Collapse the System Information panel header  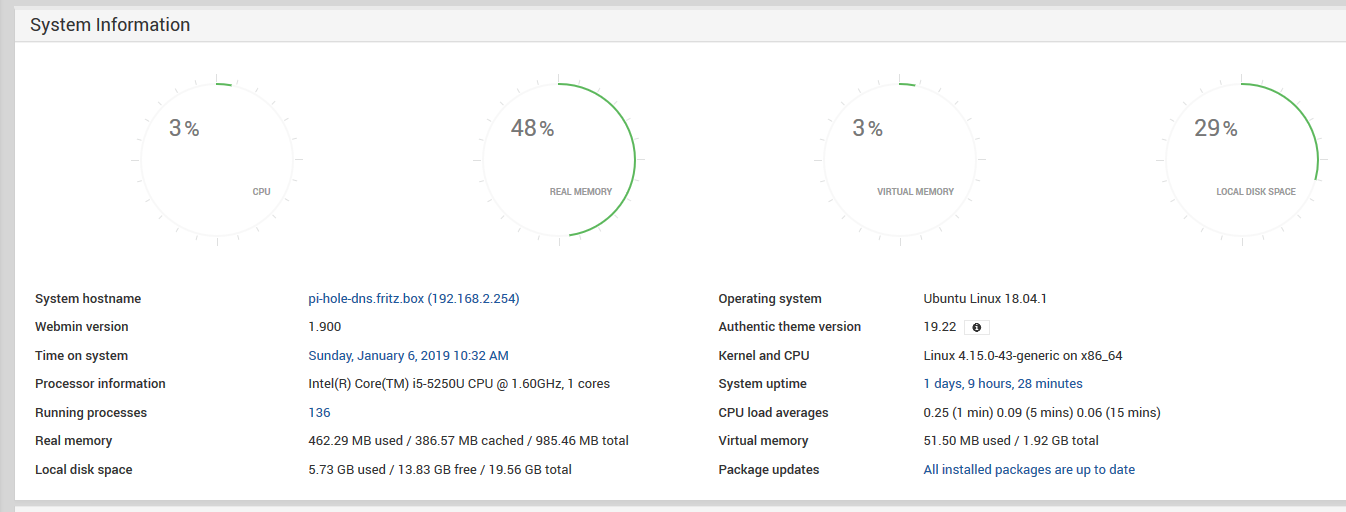(x=110, y=25)
